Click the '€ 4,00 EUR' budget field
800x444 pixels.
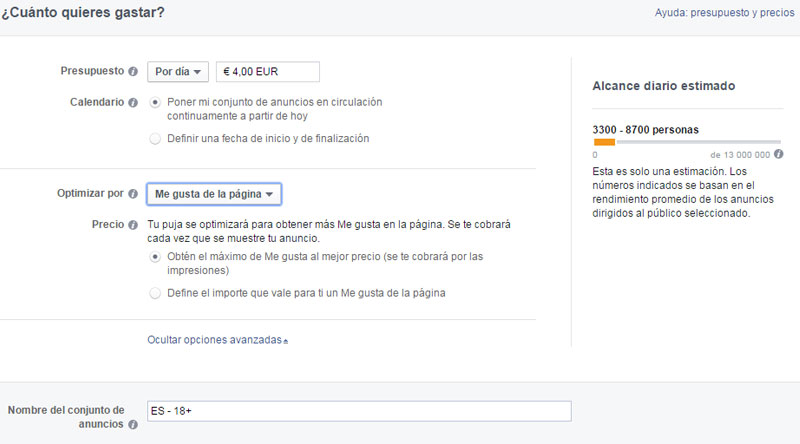point(268,71)
